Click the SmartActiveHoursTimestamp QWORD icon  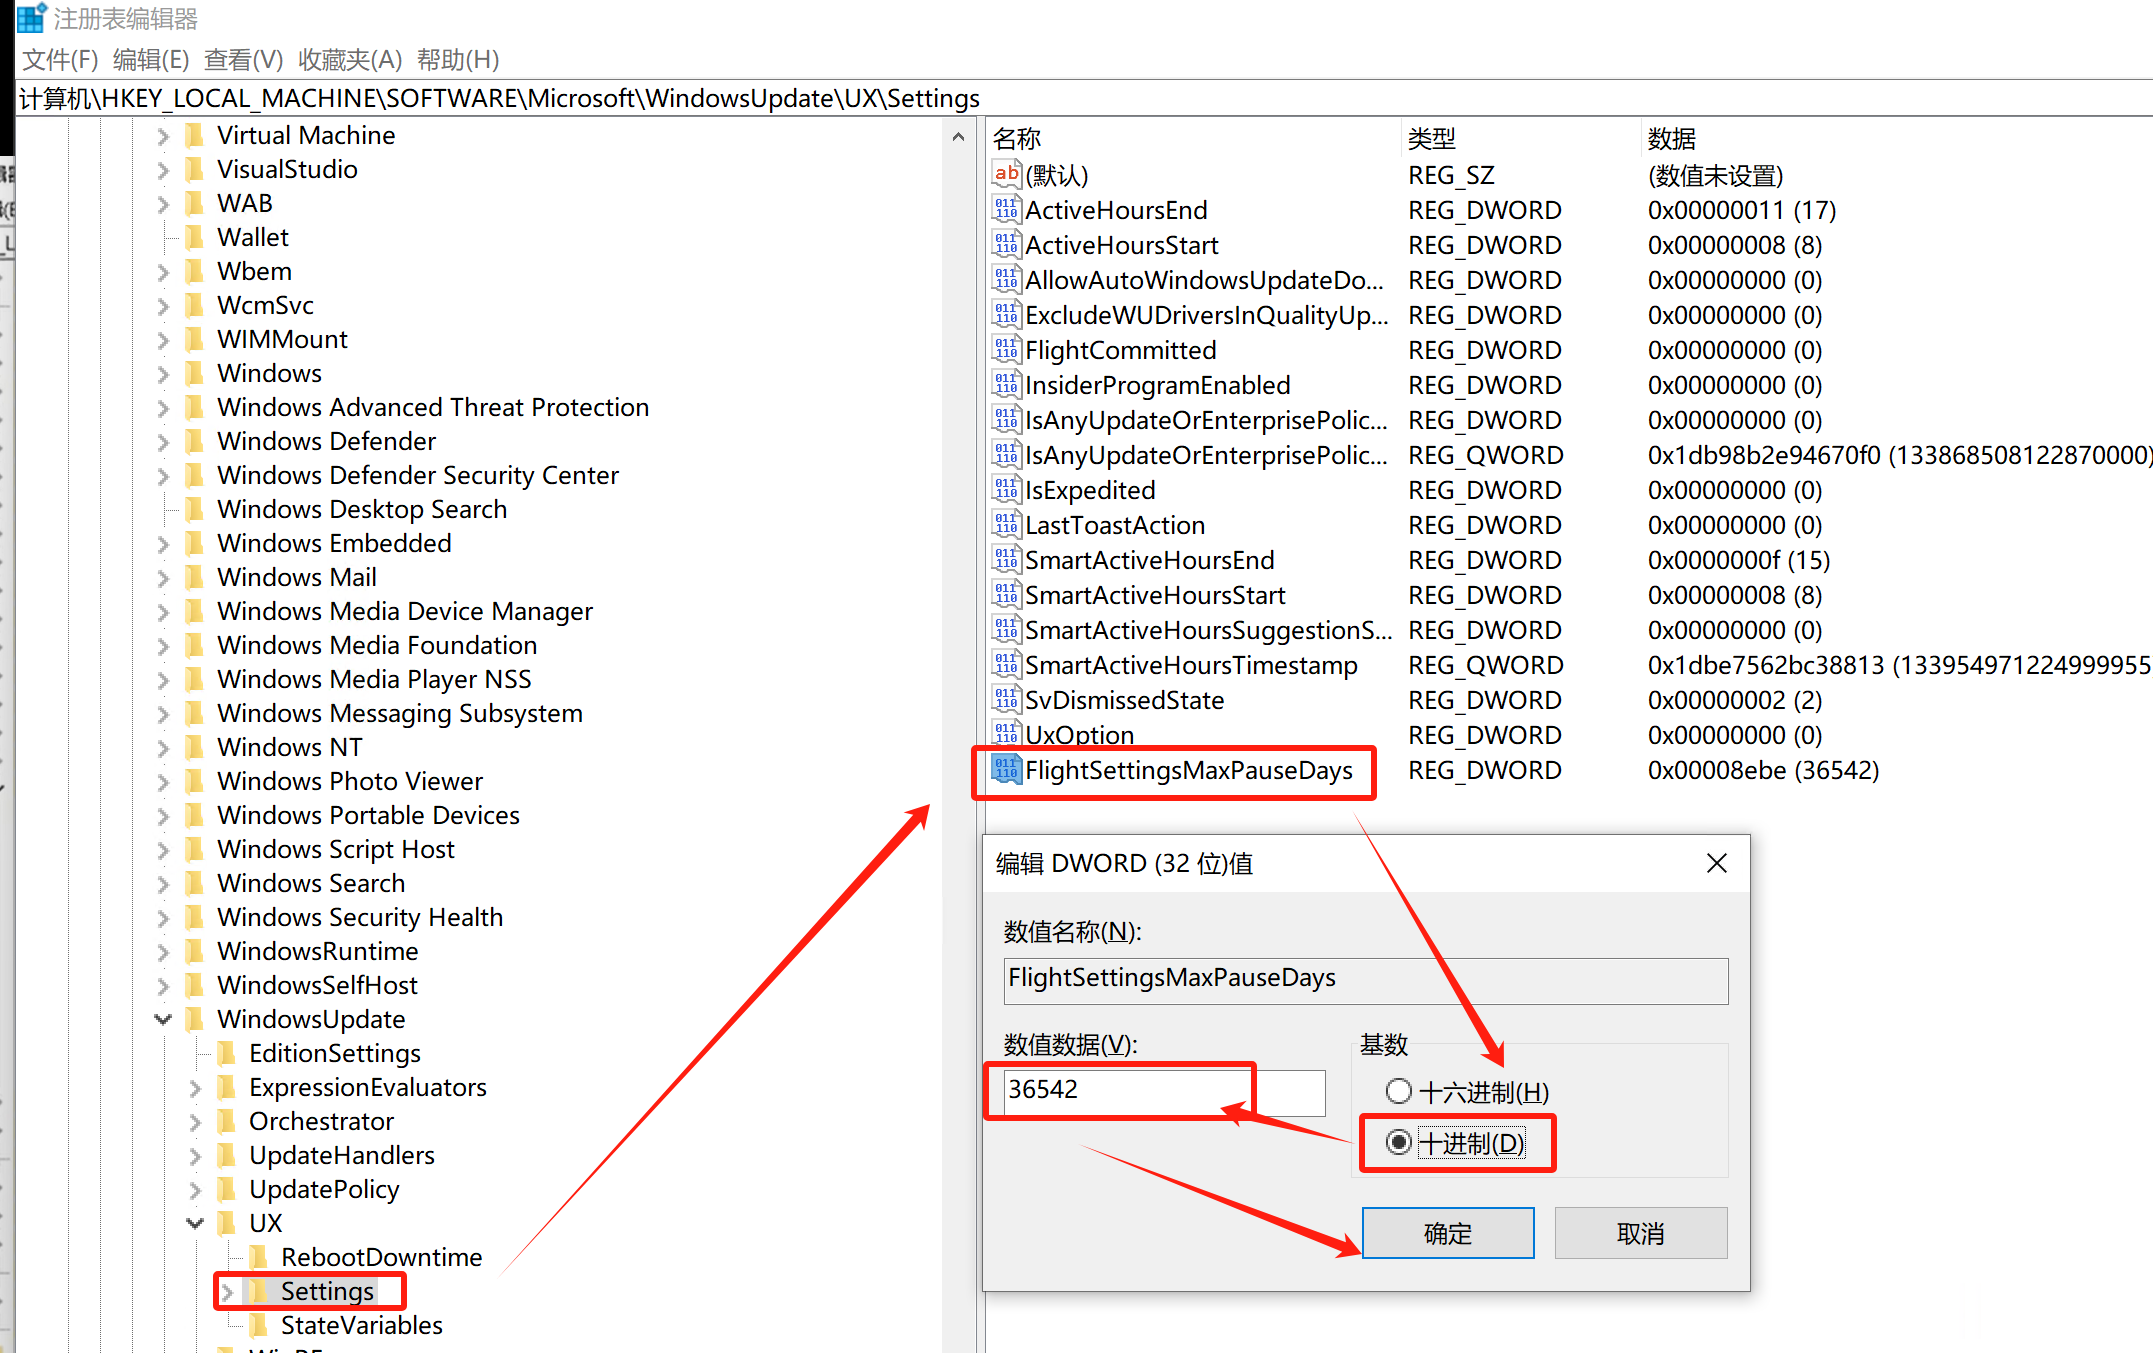pyautogui.click(x=1005, y=664)
